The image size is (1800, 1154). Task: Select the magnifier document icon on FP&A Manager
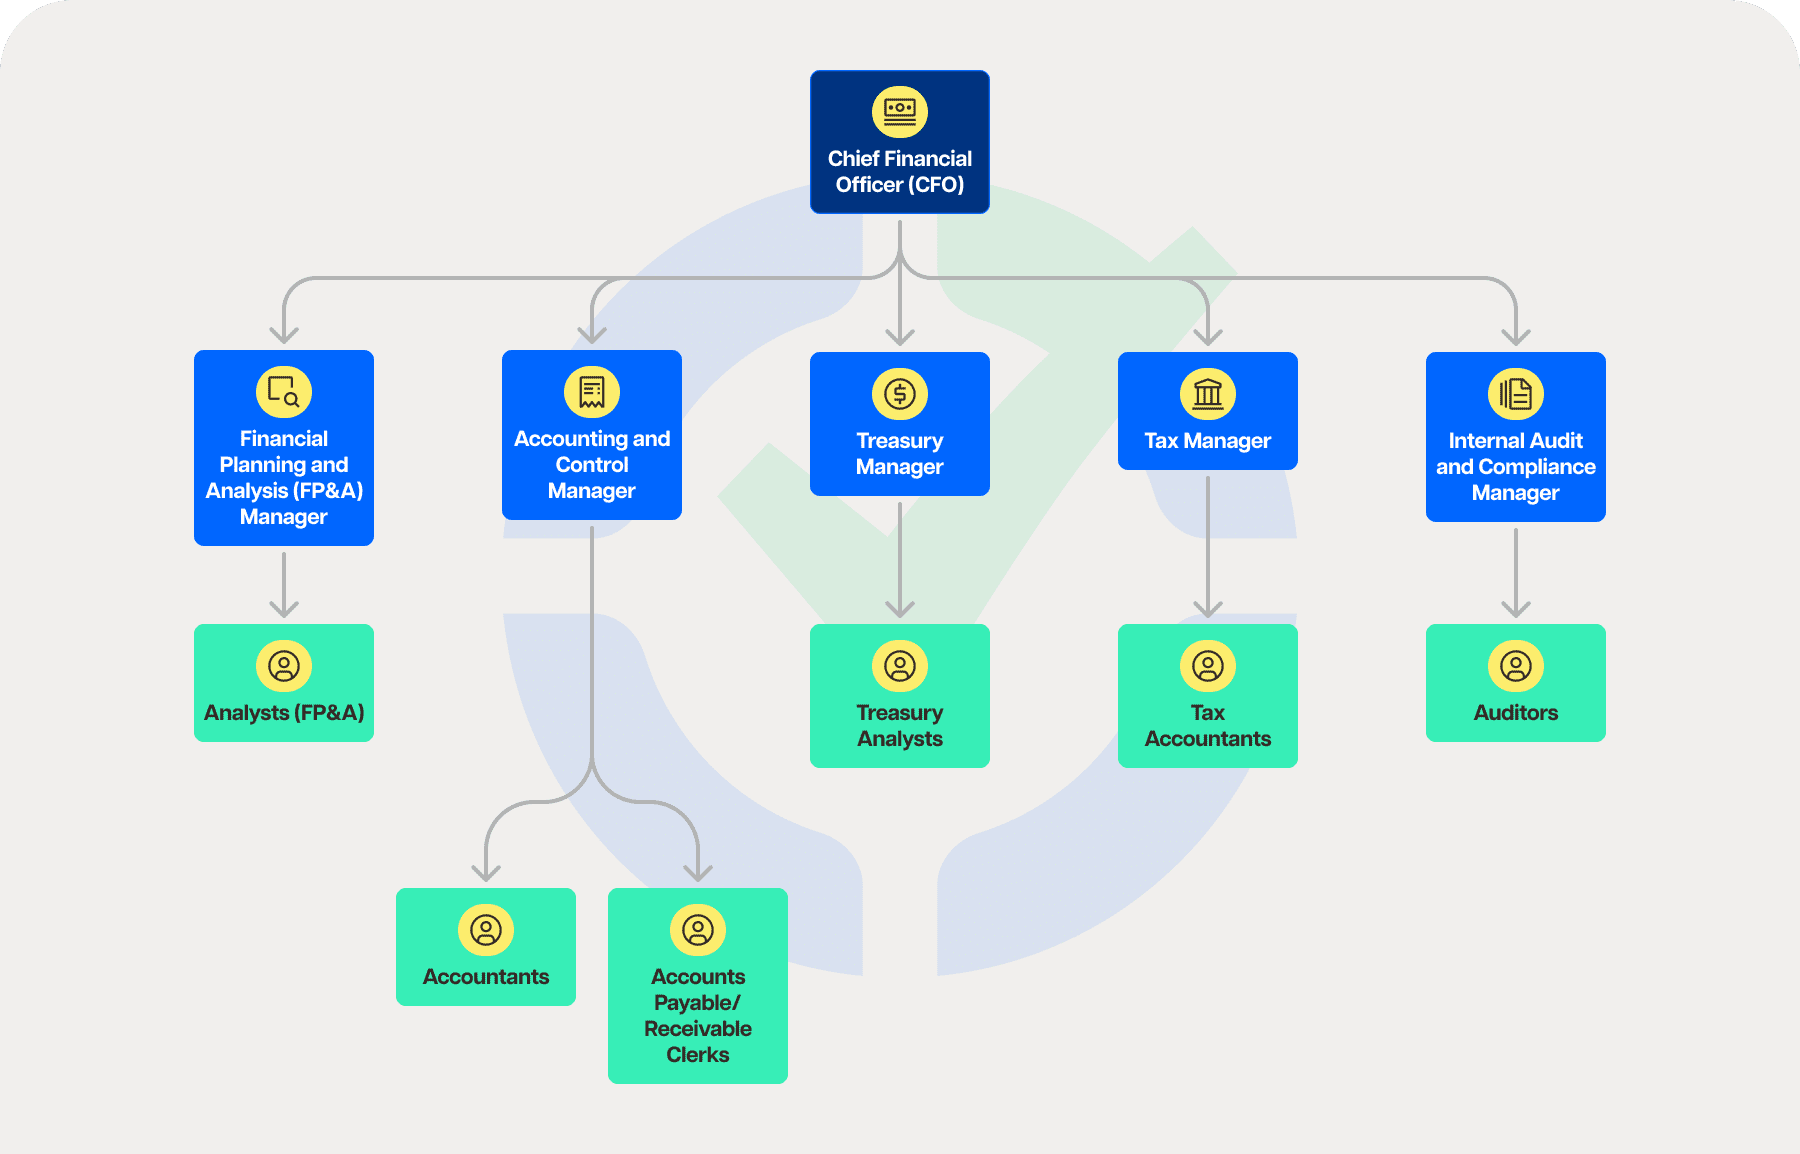[x=284, y=392]
